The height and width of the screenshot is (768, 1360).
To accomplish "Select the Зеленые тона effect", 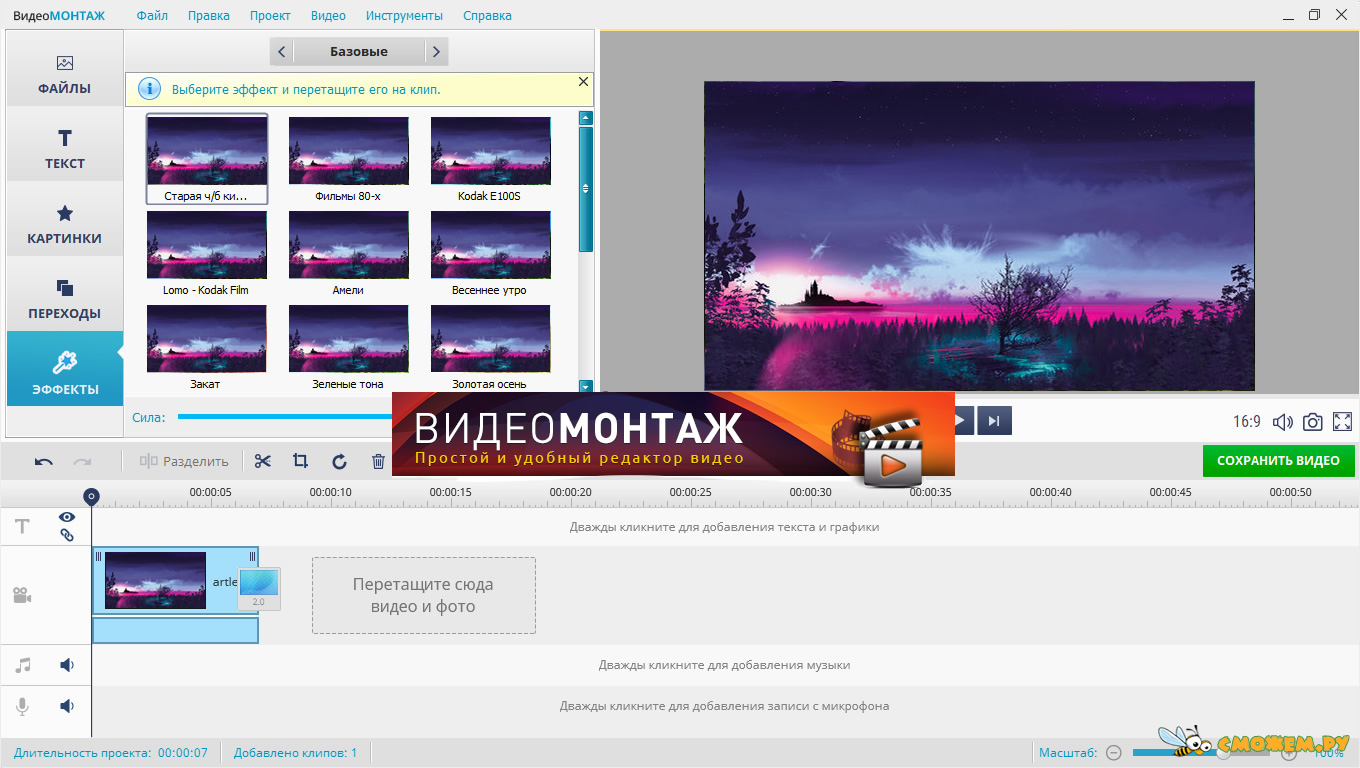I will click(x=348, y=347).
